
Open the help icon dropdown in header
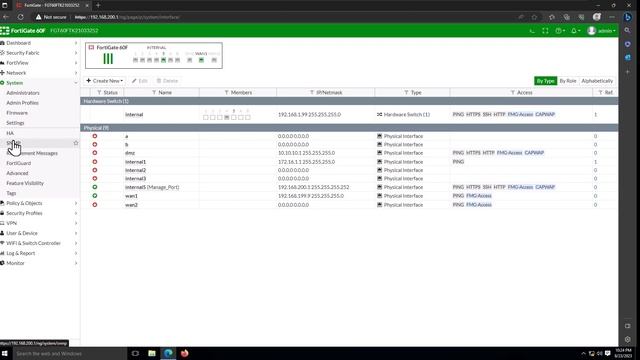click(x=560, y=31)
